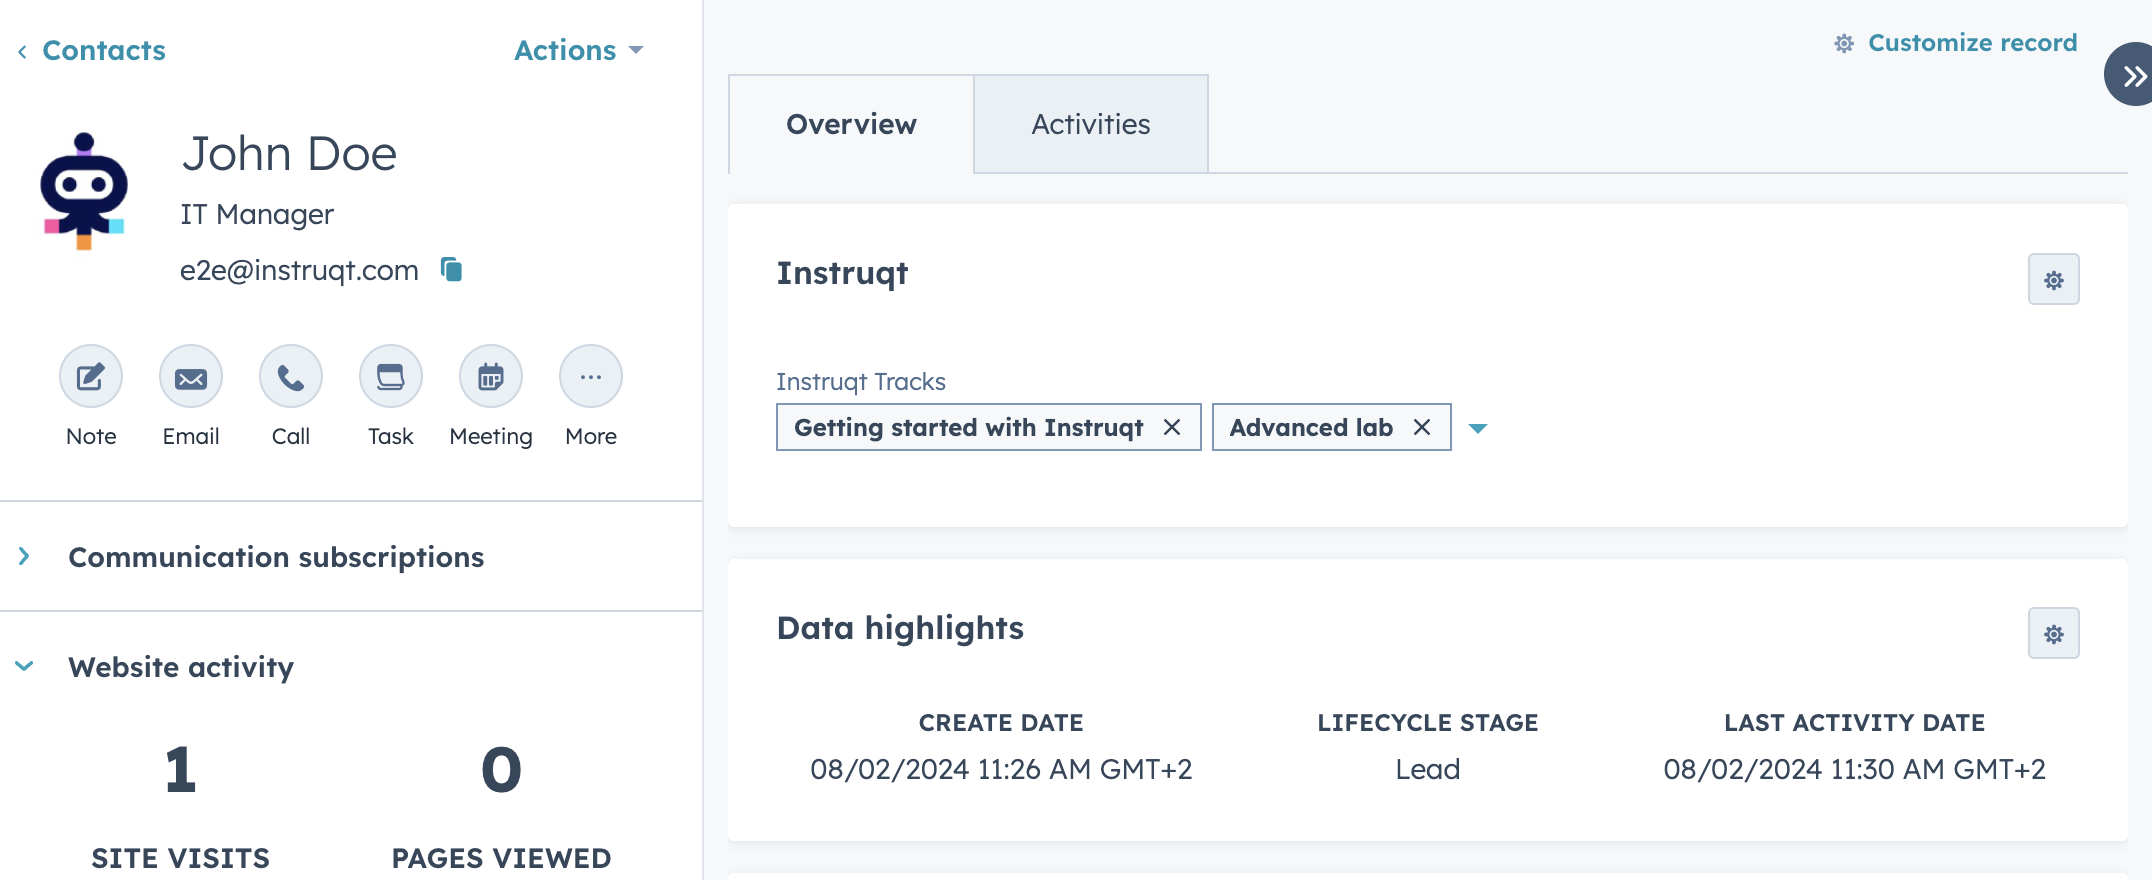Open the Data highlights settings gear
The width and height of the screenshot is (2152, 880).
click(2053, 634)
